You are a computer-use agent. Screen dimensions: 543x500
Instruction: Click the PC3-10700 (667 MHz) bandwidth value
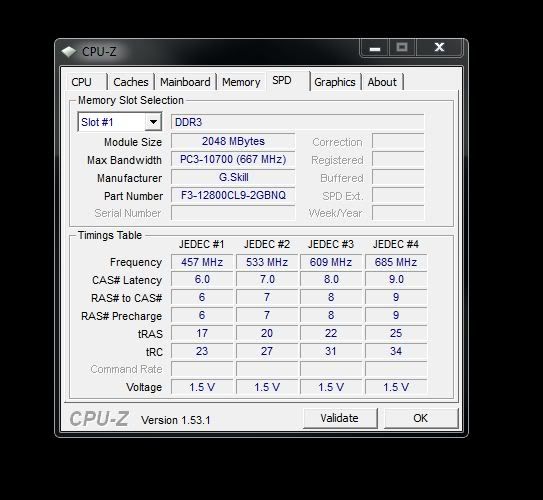(233, 159)
